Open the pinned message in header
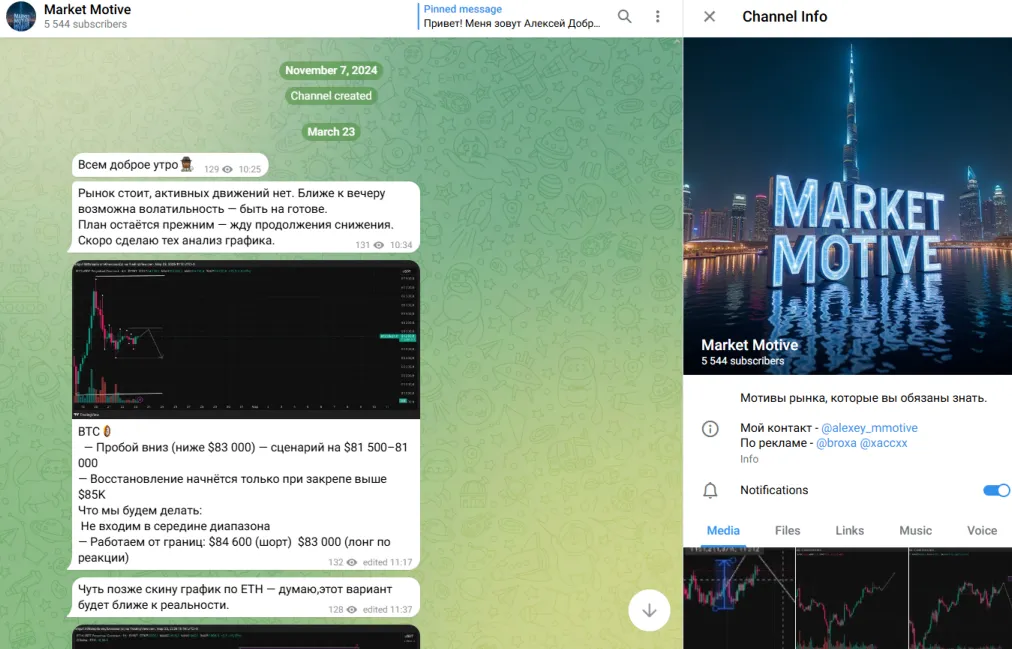Screen dimensions: 1012x649 click(x=512, y=16)
